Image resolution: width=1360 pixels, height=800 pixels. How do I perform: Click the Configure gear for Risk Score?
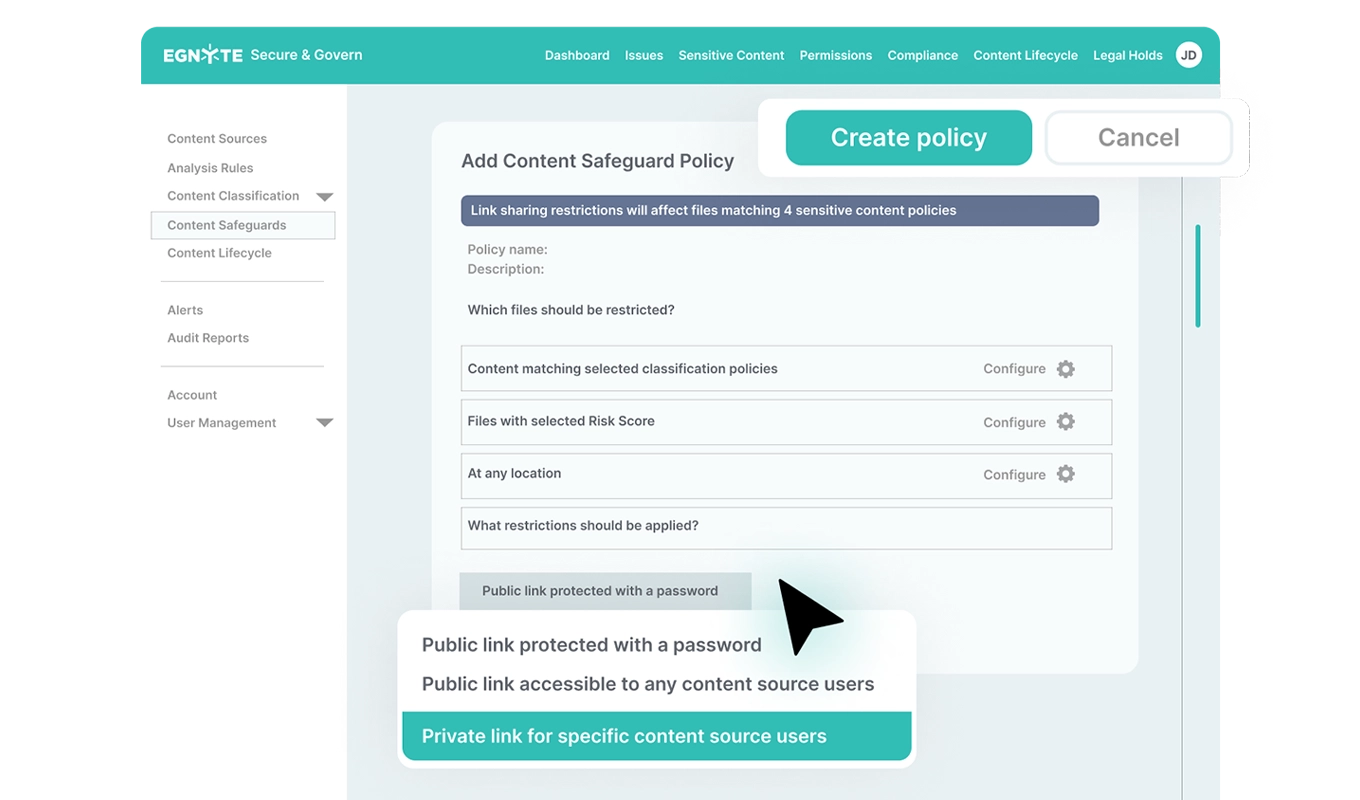click(1065, 422)
